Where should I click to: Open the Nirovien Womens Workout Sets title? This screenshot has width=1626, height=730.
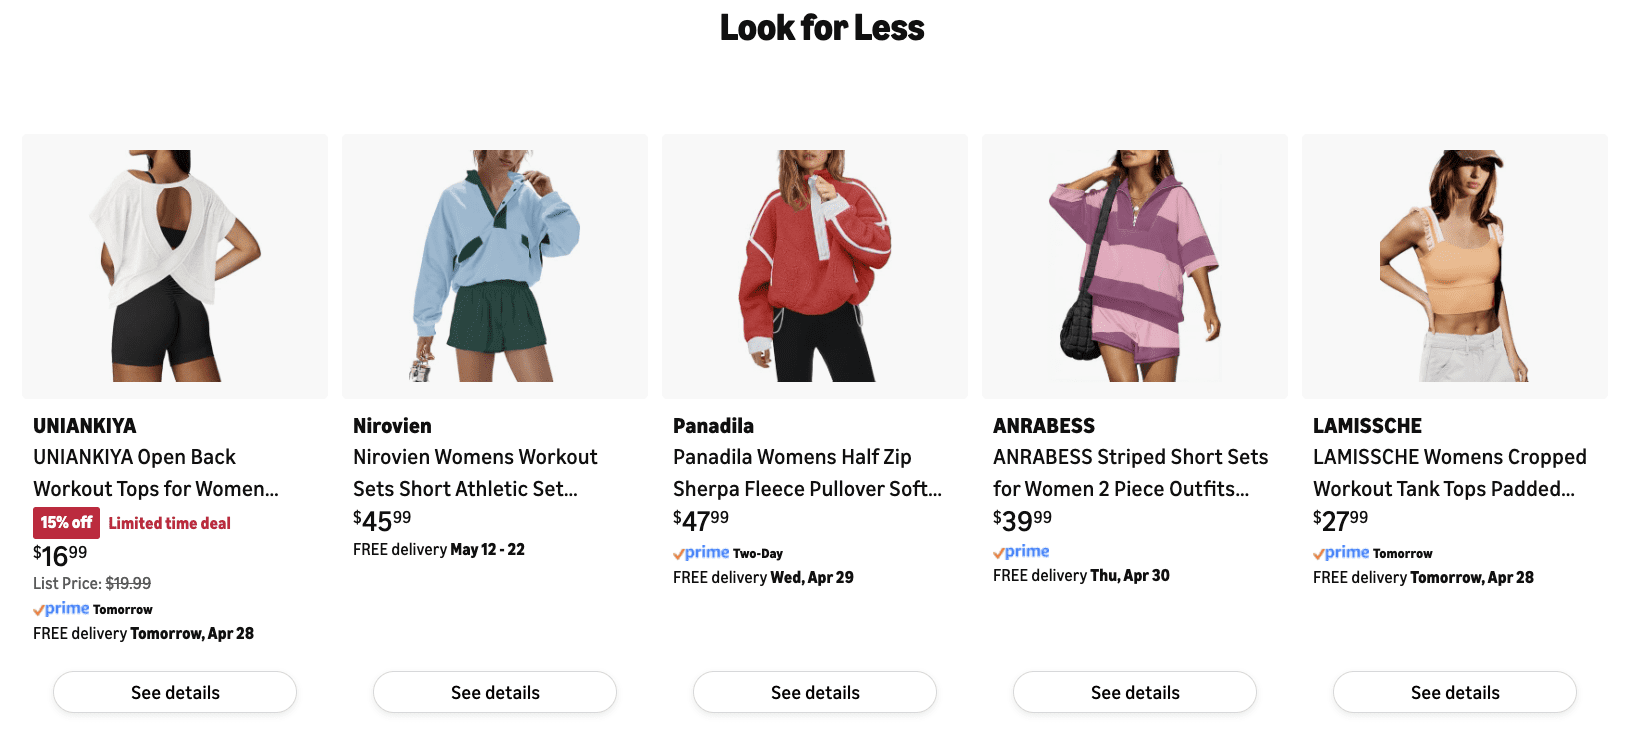click(x=475, y=473)
